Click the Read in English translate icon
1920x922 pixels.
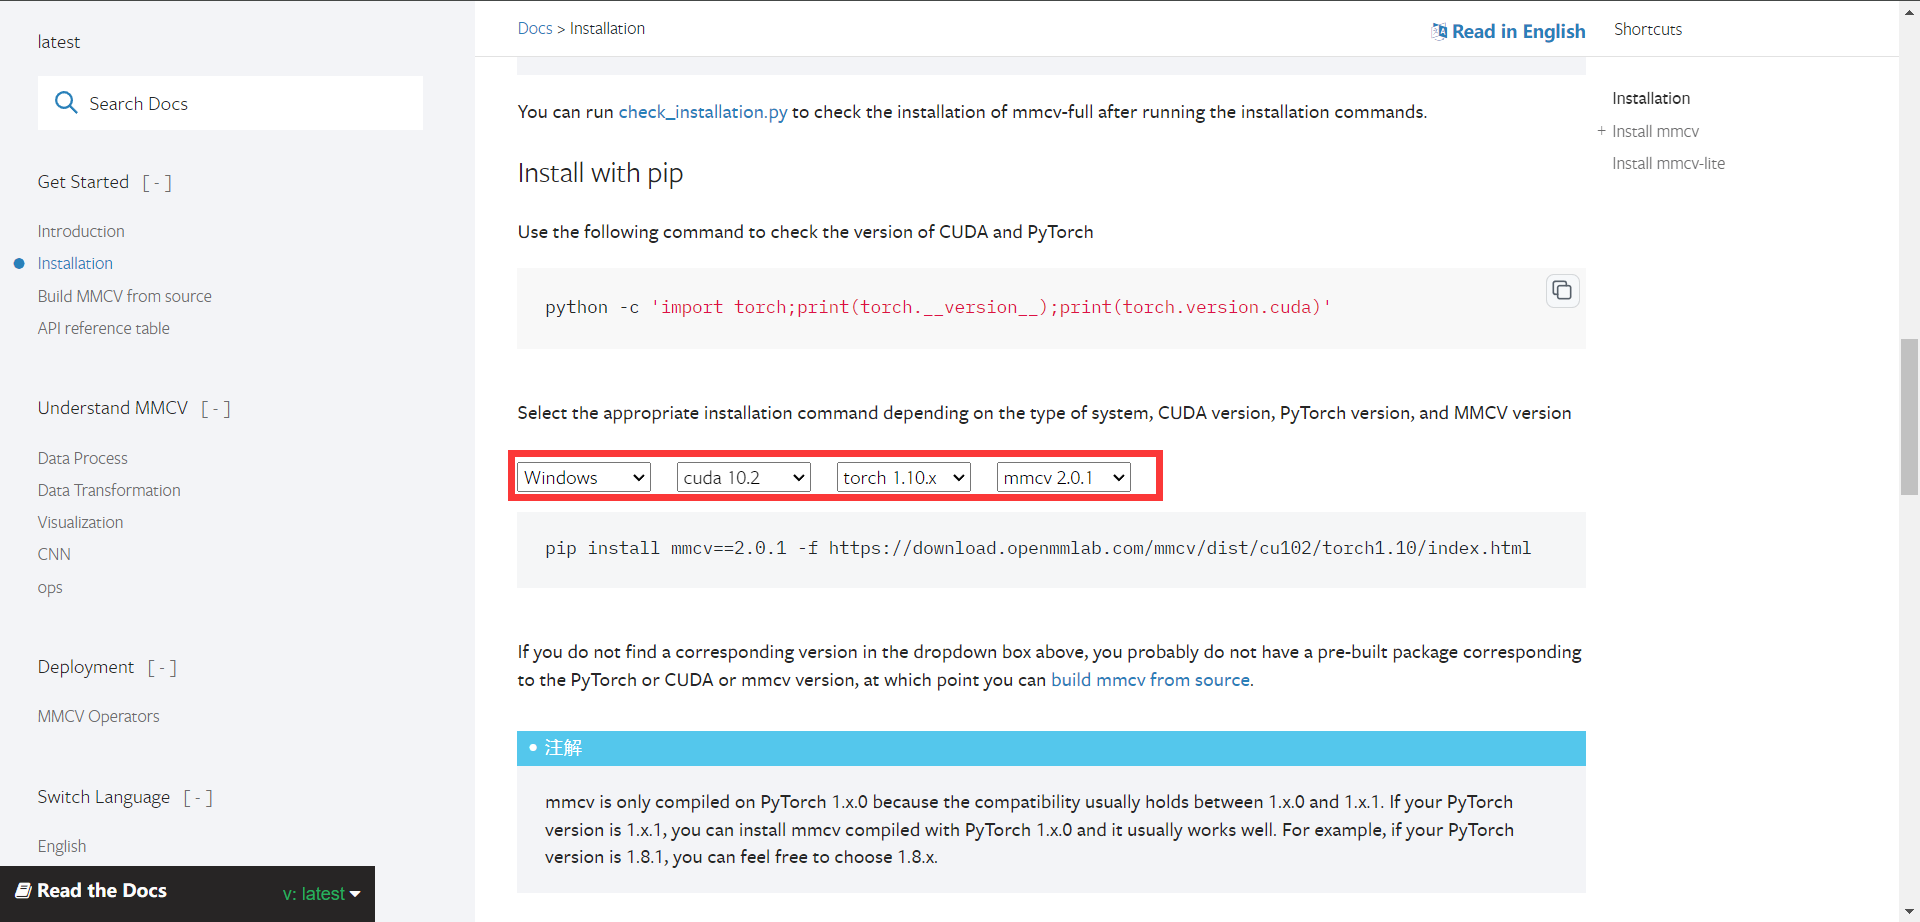tap(1439, 31)
